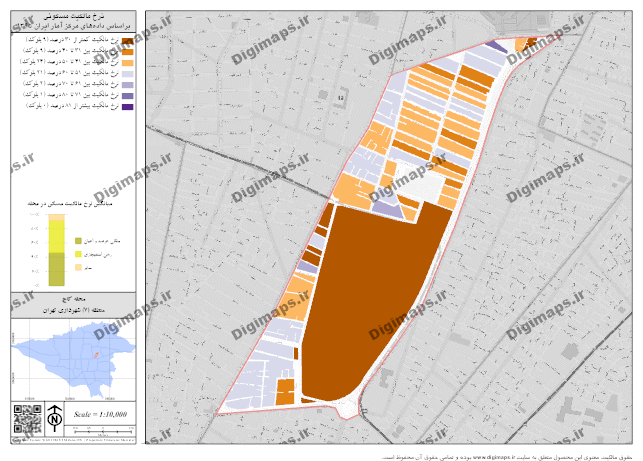This screenshot has width=643, height=461.
Task: Click the number 12 label on the map
Action: pos(340,98)
